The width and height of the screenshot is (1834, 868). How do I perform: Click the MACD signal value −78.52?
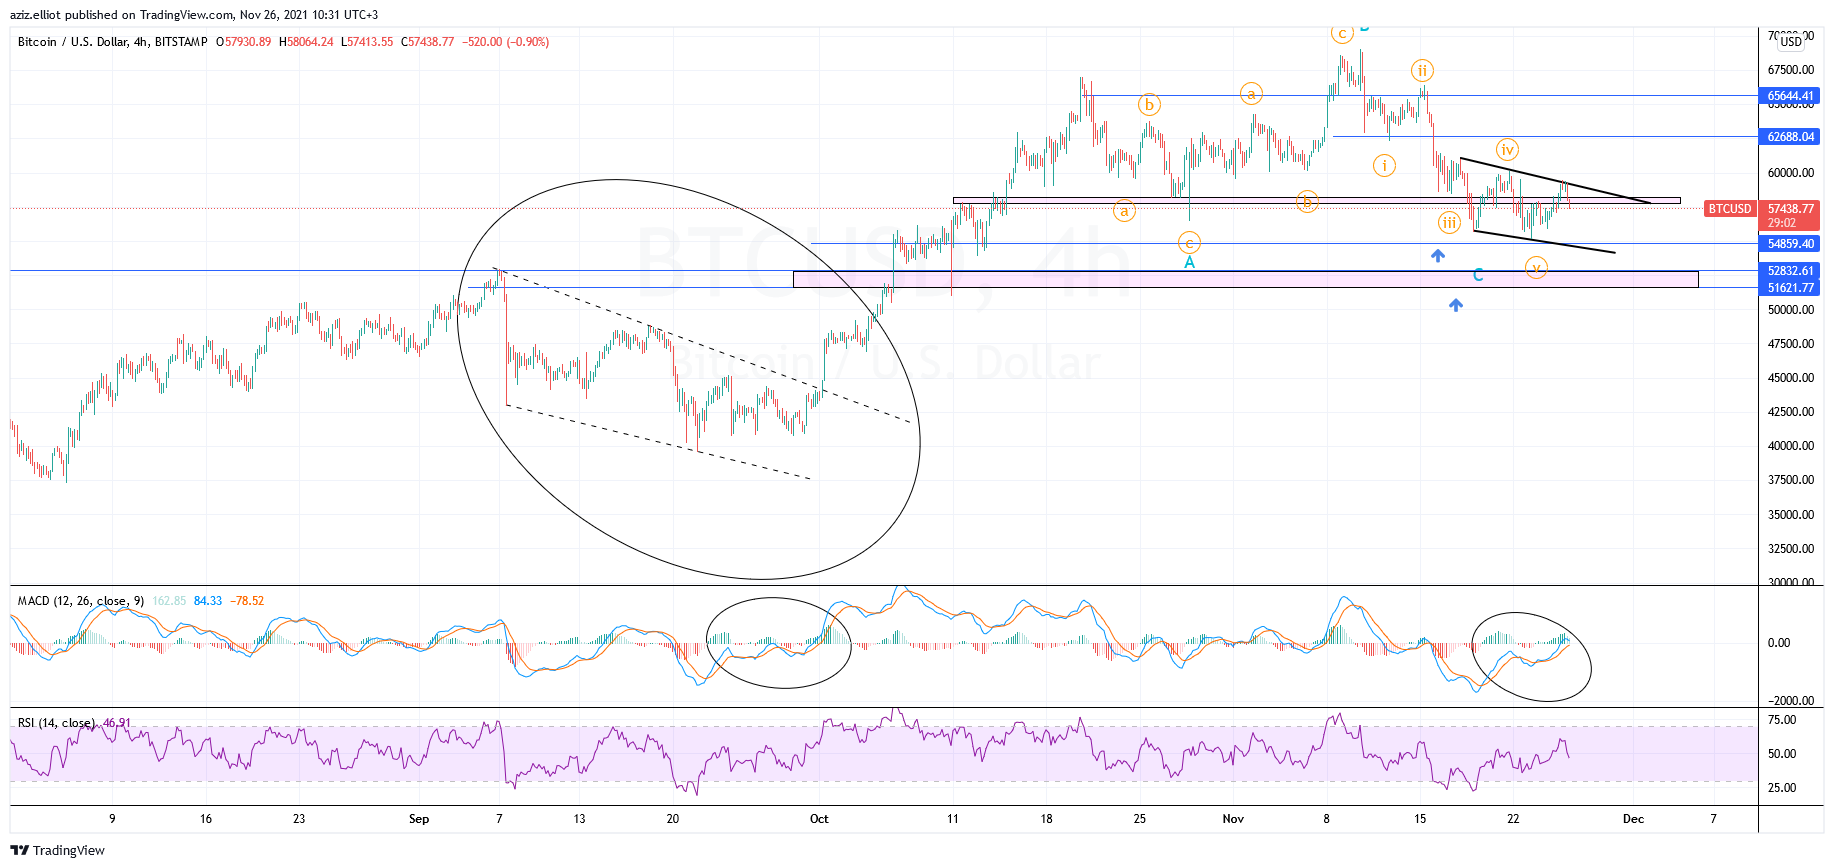tap(247, 601)
